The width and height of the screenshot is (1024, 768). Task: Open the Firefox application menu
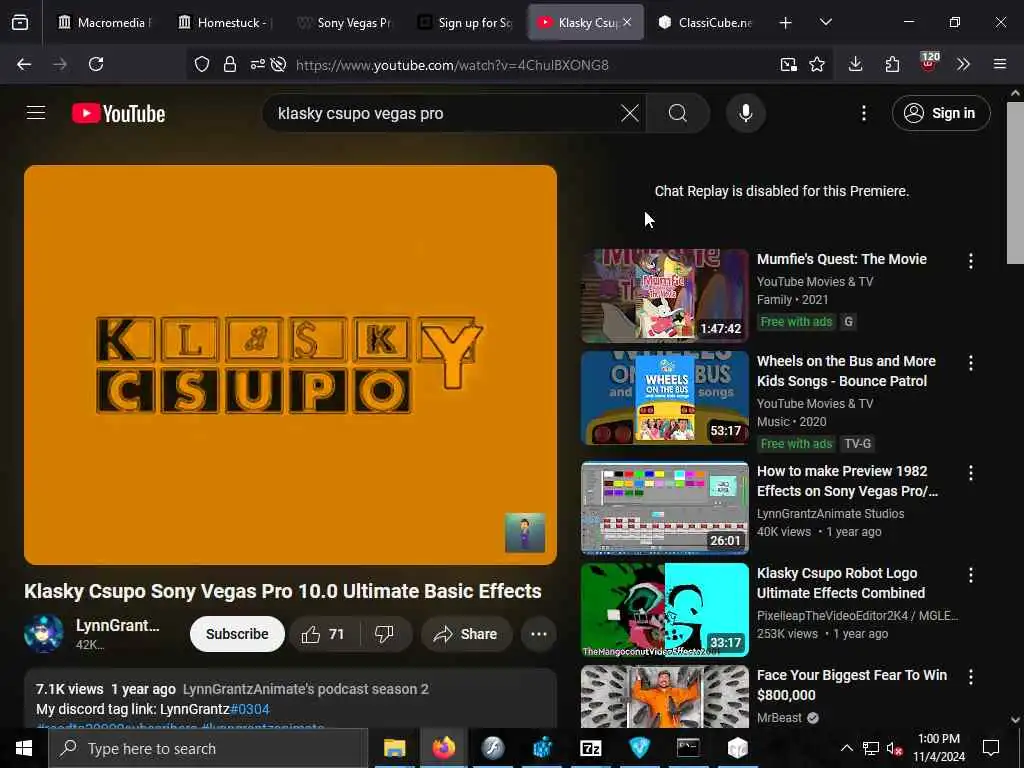(x=1000, y=64)
